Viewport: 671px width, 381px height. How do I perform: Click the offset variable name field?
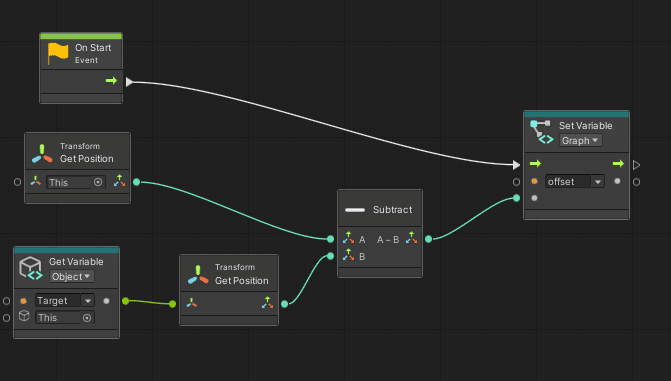[x=567, y=182]
